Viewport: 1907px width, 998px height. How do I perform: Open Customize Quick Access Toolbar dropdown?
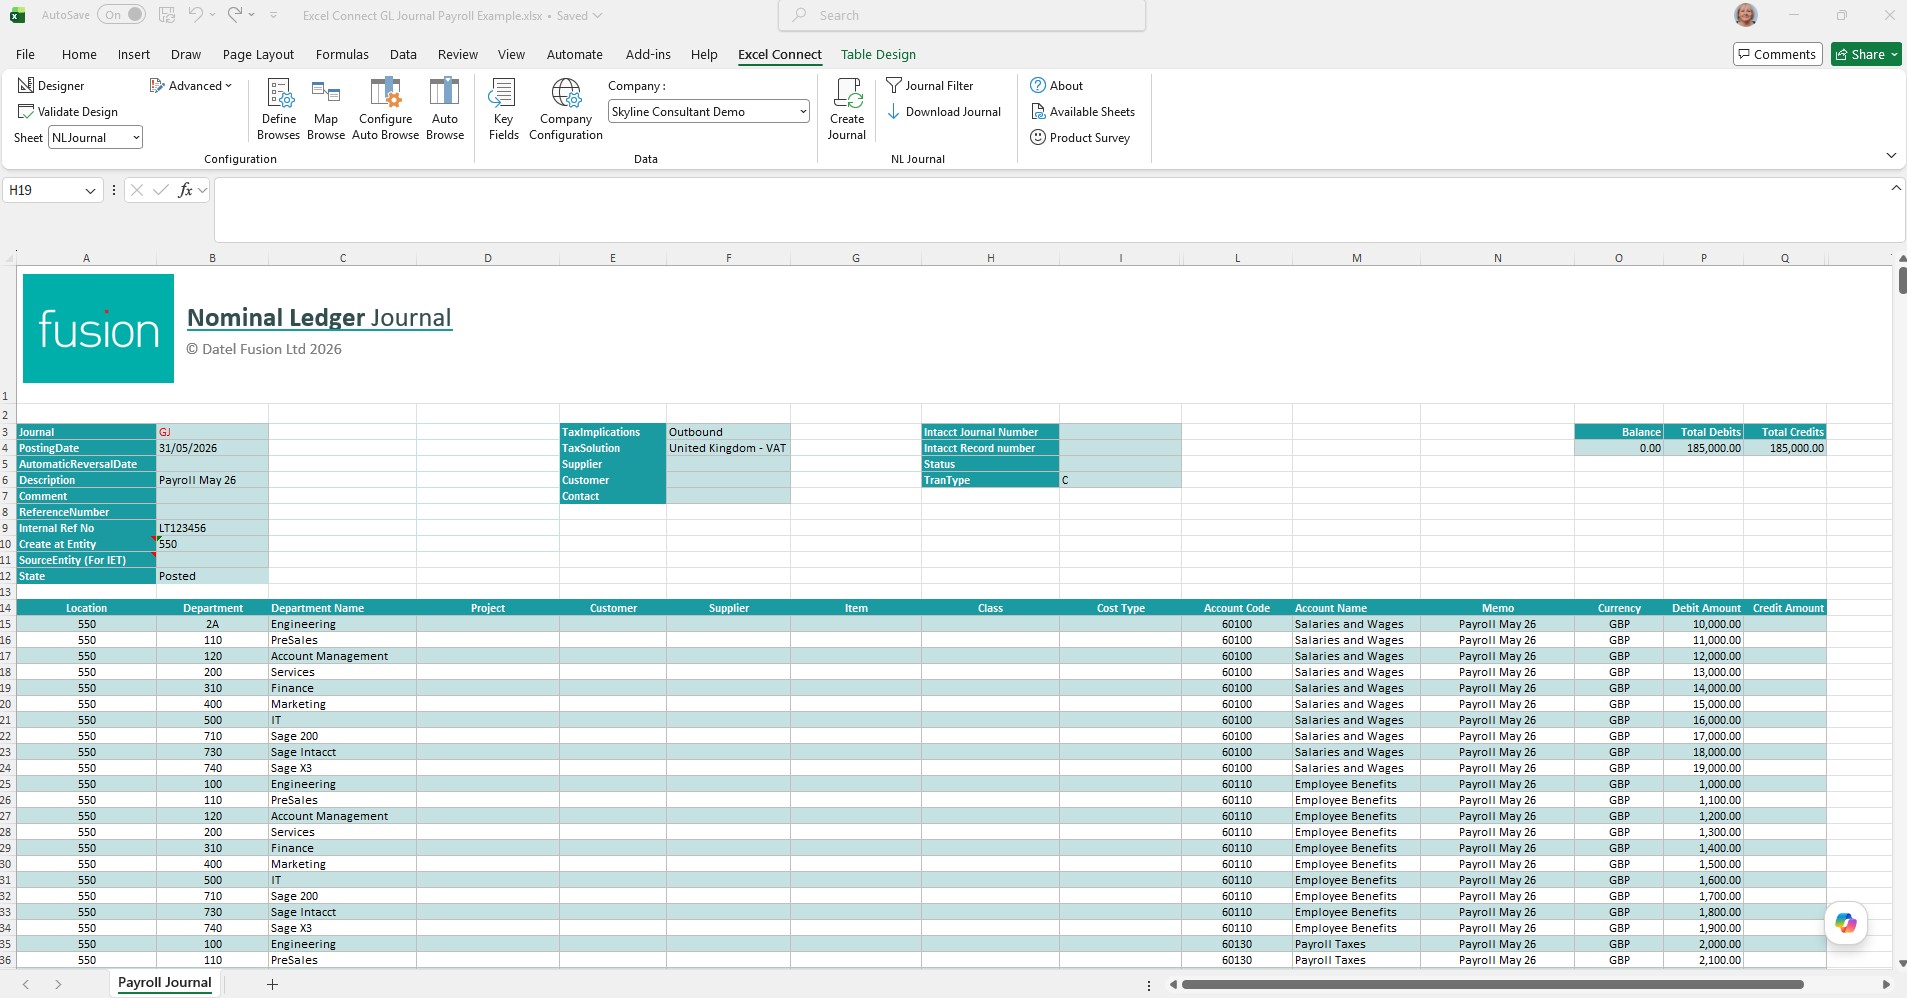pos(274,15)
